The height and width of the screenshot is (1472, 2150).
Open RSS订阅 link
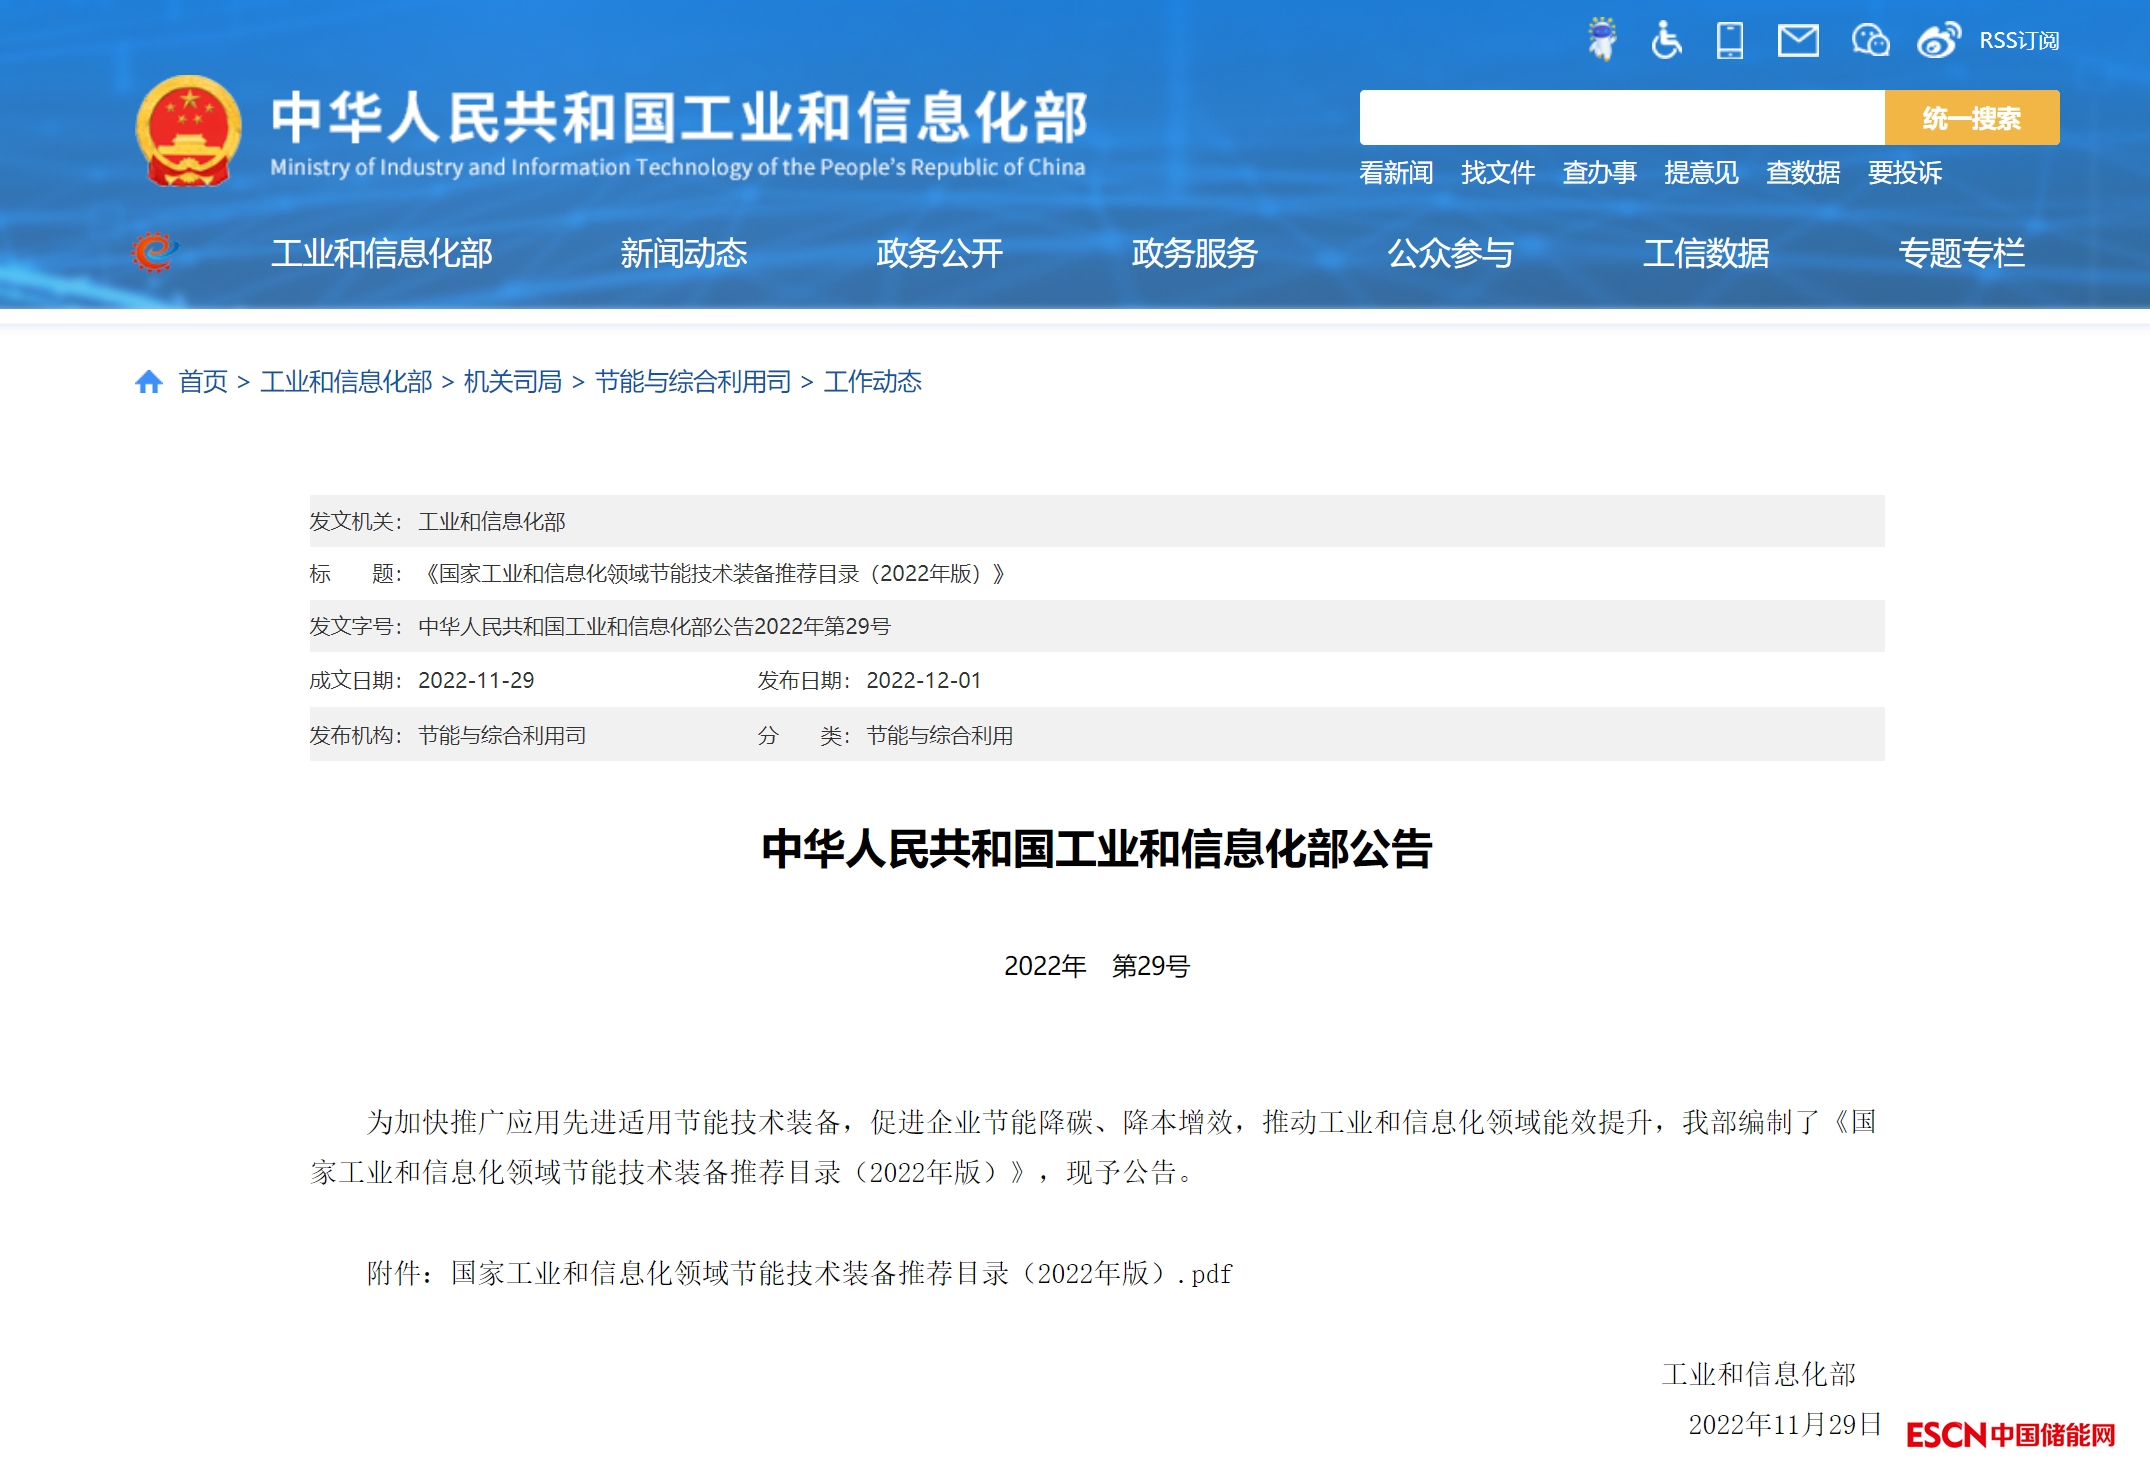click(2019, 40)
